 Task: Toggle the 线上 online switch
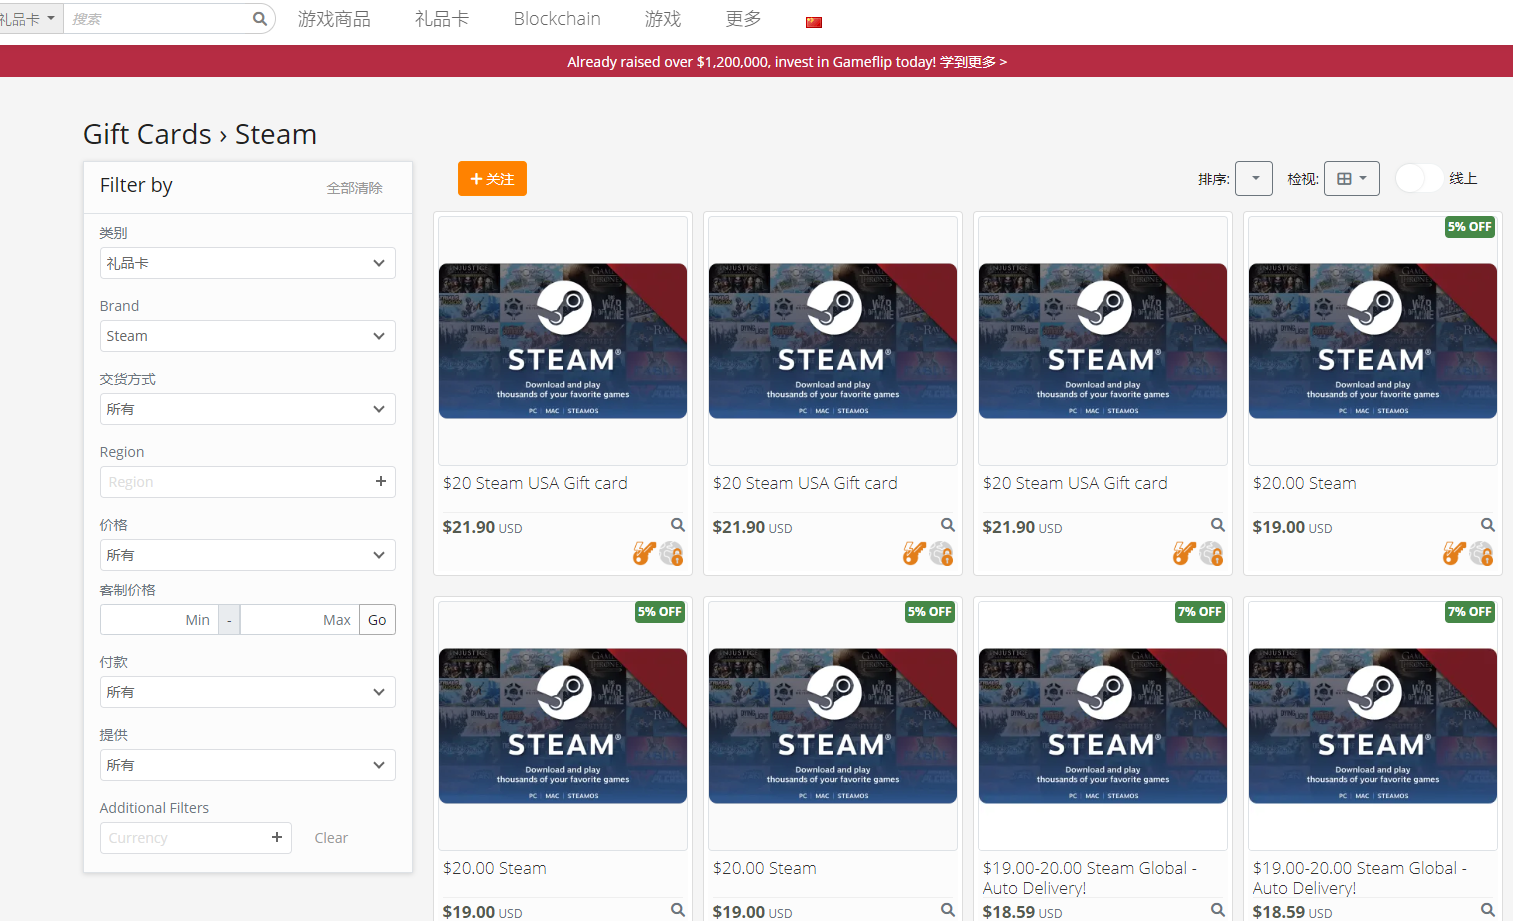[x=1418, y=179]
